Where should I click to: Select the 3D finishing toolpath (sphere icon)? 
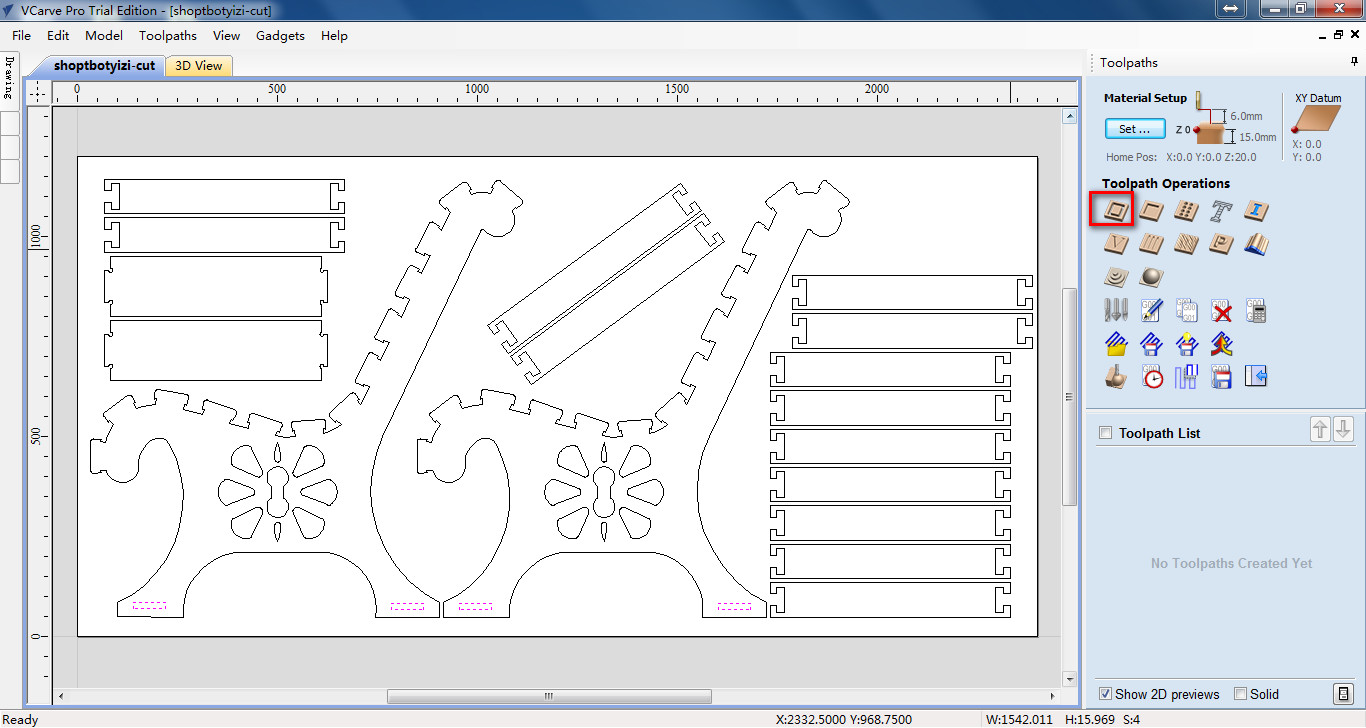[x=1151, y=277]
